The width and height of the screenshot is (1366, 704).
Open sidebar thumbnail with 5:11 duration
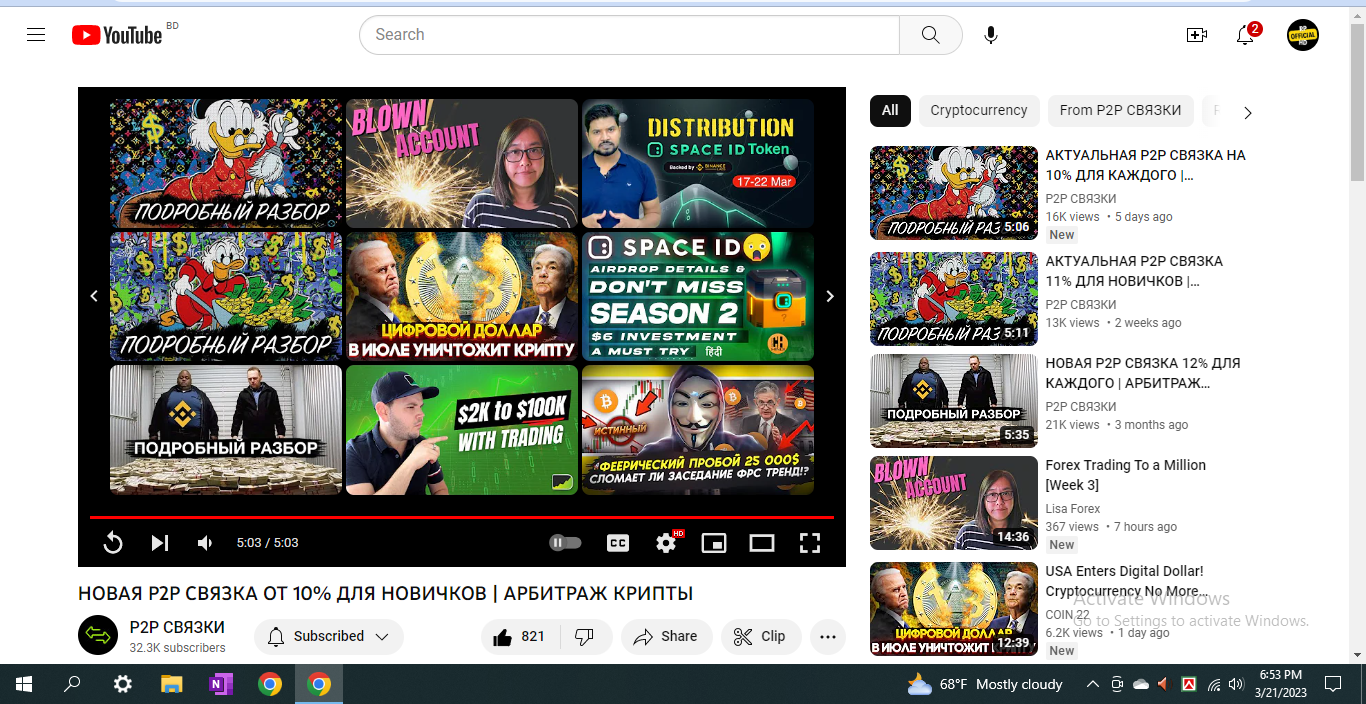tap(954, 299)
